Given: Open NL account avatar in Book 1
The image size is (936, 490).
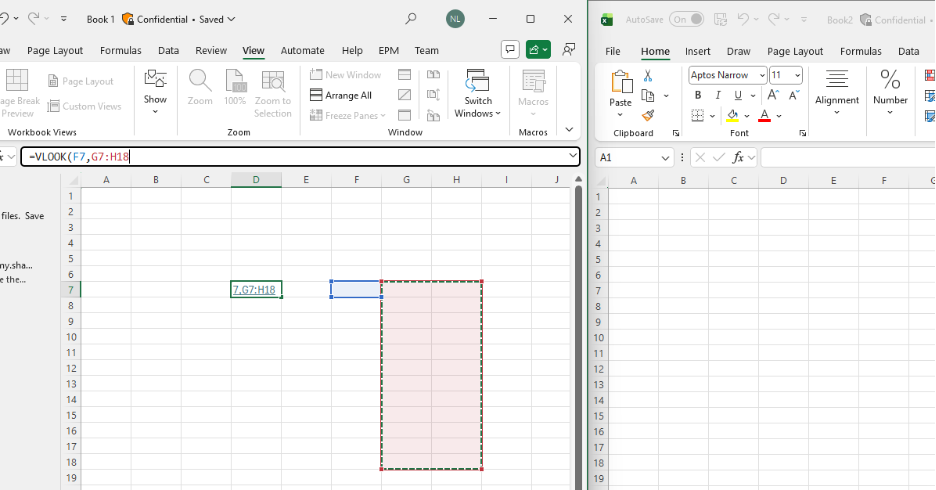Looking at the screenshot, I should point(455,19).
